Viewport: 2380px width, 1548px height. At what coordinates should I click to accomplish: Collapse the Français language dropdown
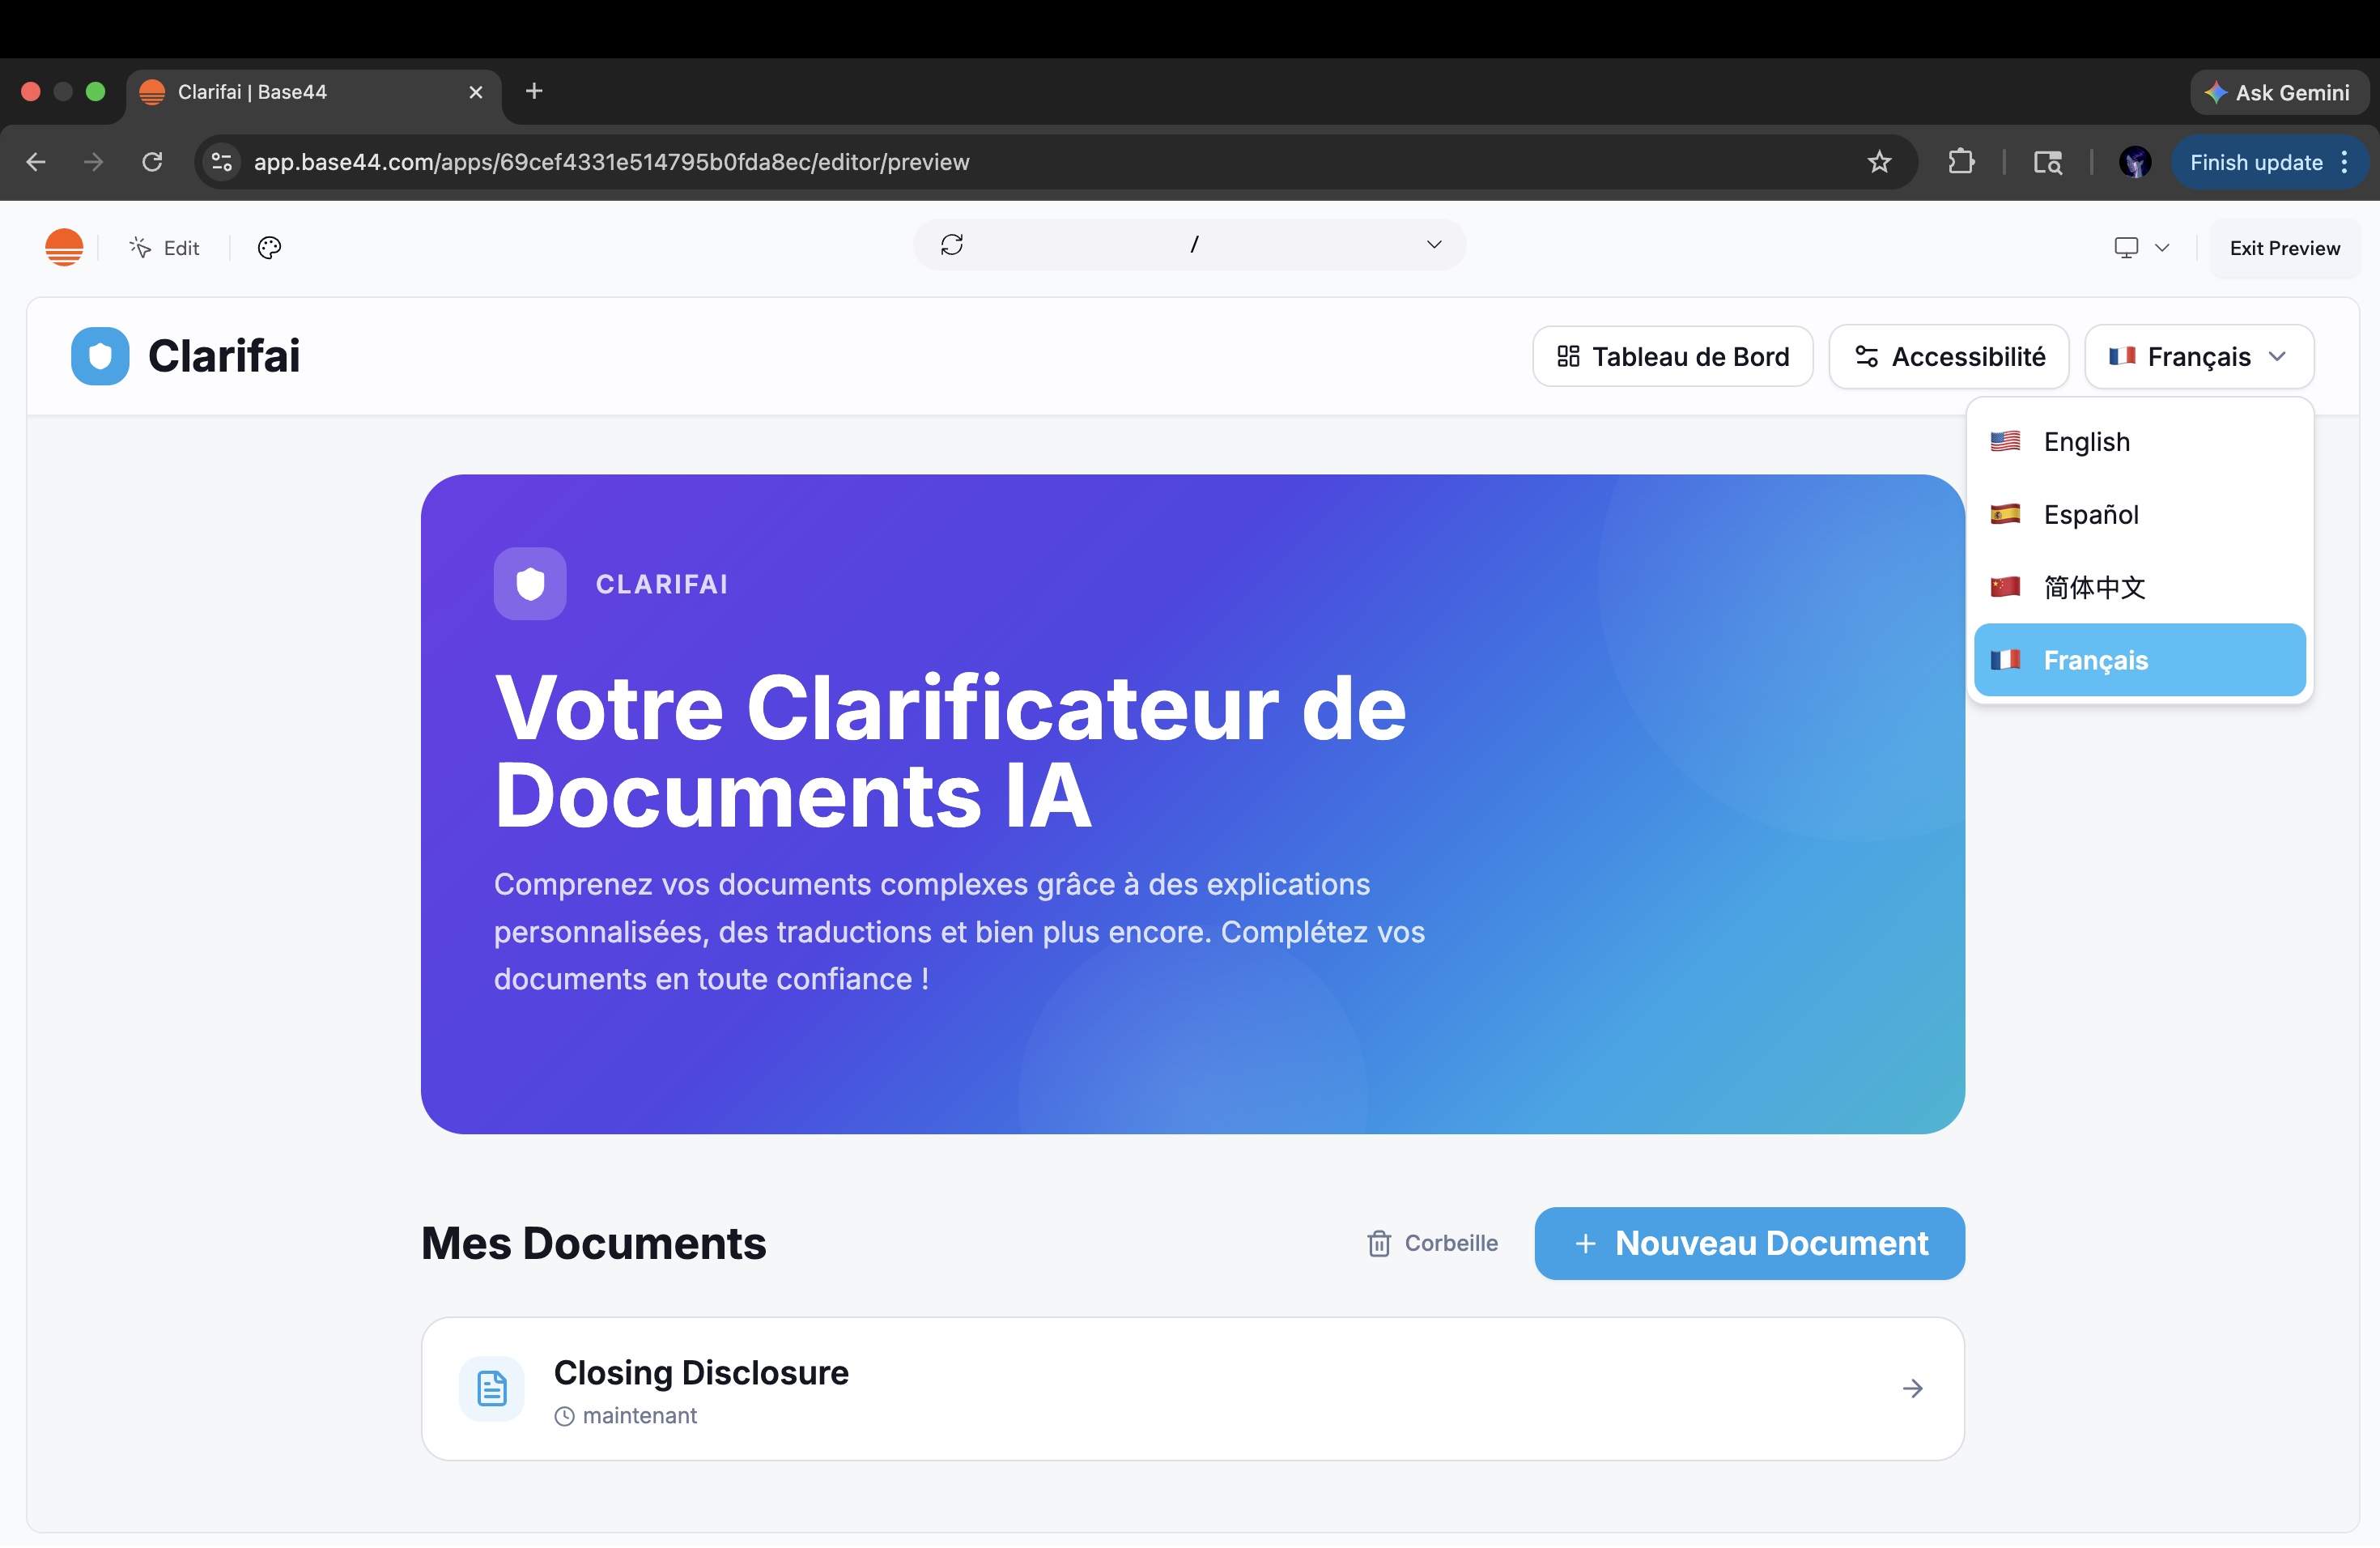2198,356
